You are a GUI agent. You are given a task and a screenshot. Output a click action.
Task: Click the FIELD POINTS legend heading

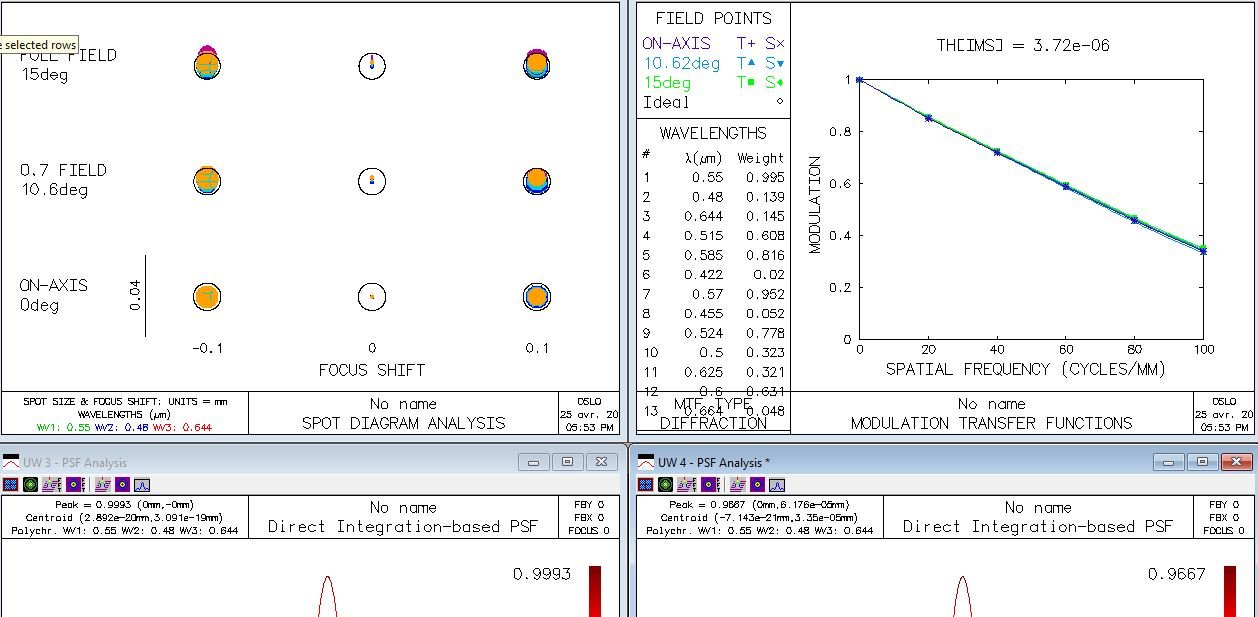pyautogui.click(x=713, y=18)
